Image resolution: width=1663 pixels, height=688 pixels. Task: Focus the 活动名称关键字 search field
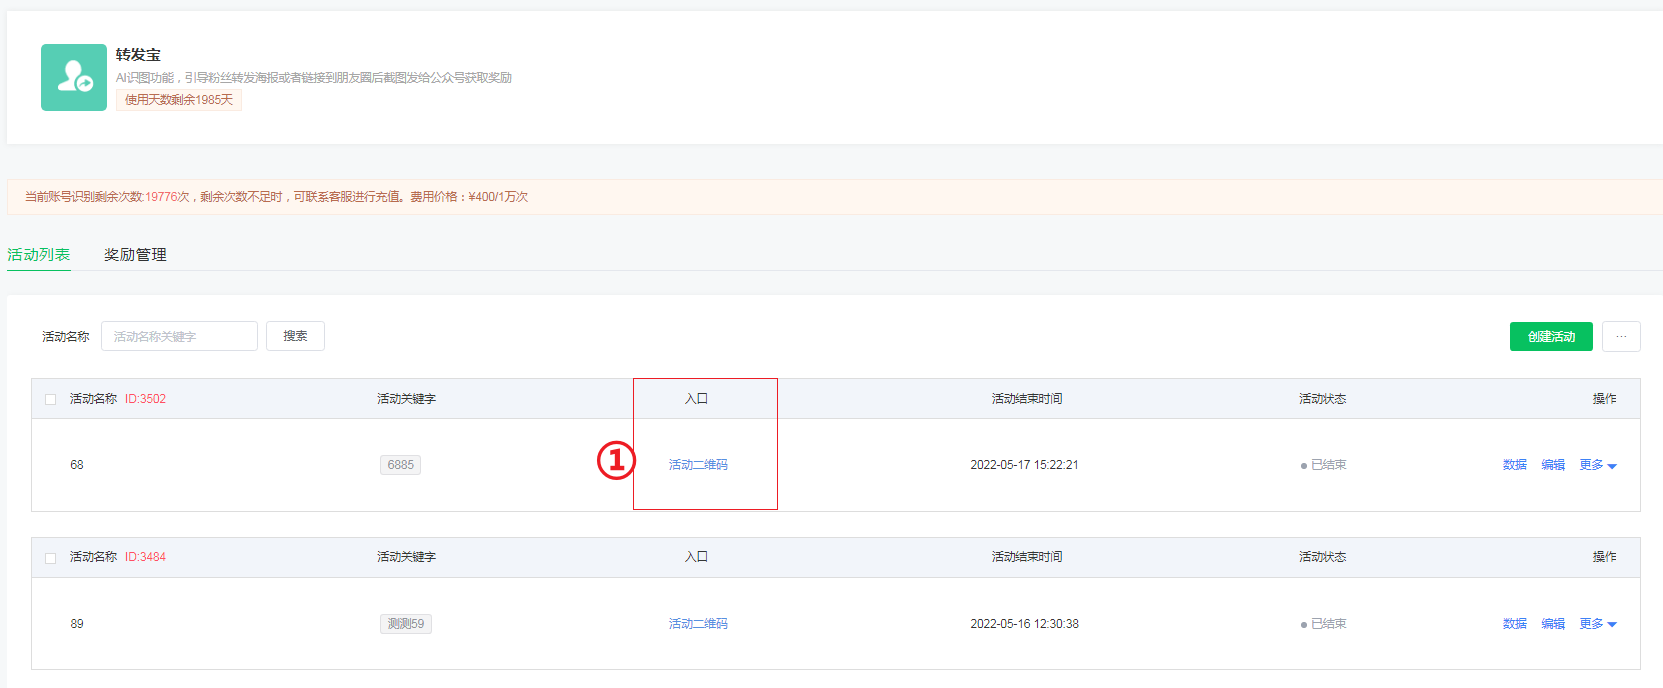click(x=179, y=336)
